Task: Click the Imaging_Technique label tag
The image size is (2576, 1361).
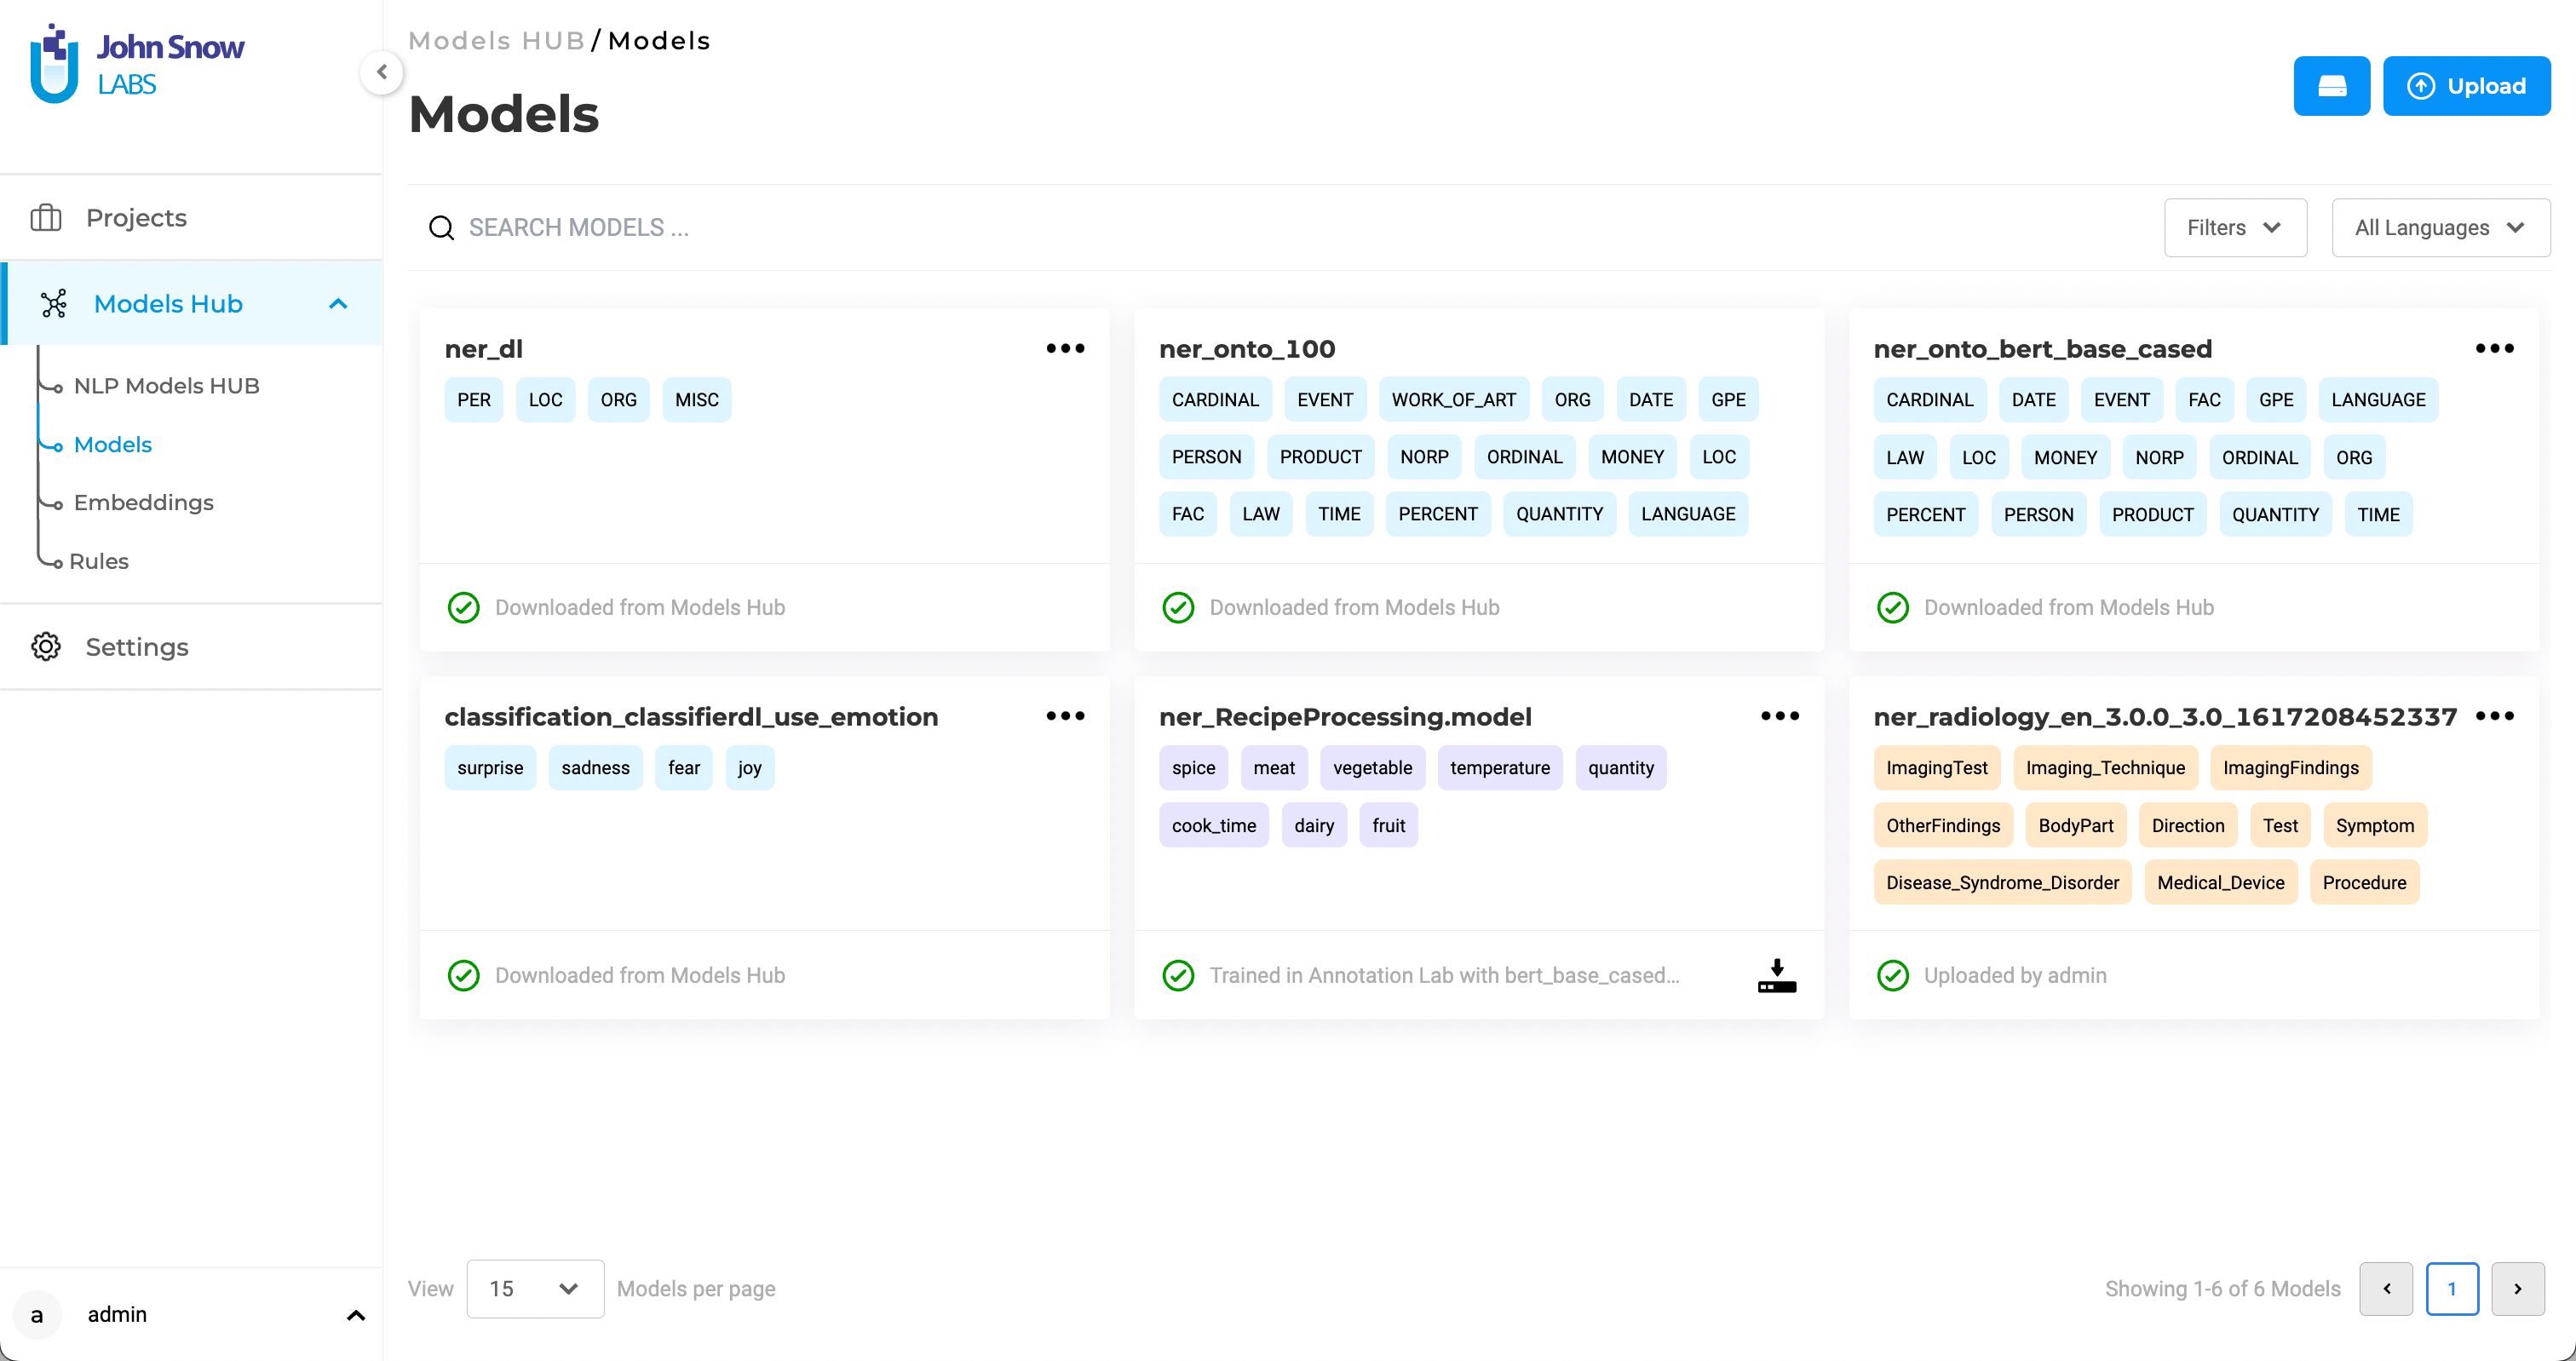Action: tap(2105, 768)
